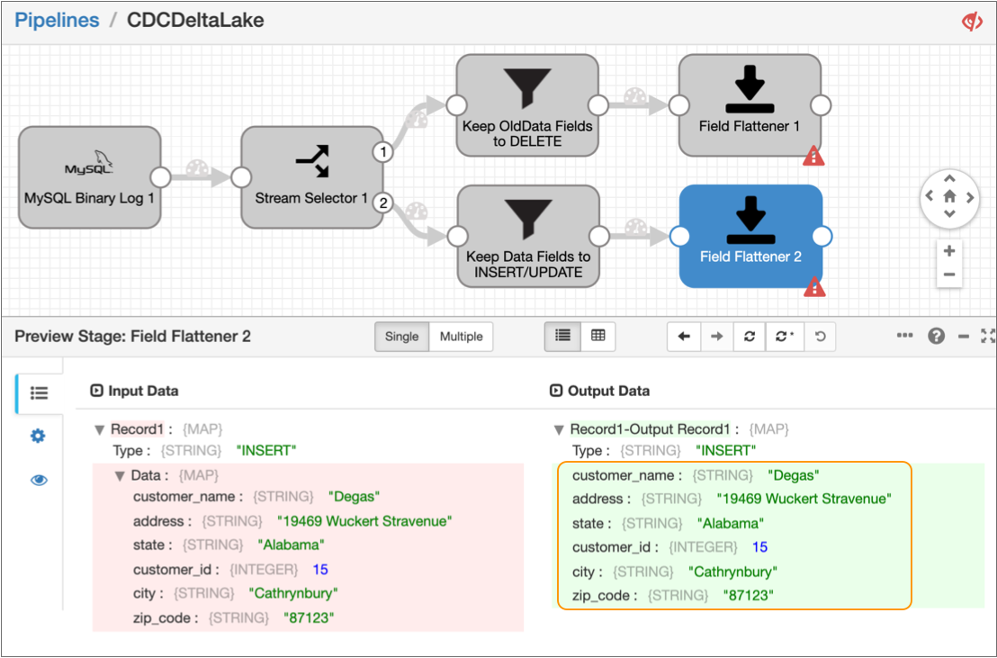Click the refresh preview icon
997x658 pixels.
[x=749, y=337]
